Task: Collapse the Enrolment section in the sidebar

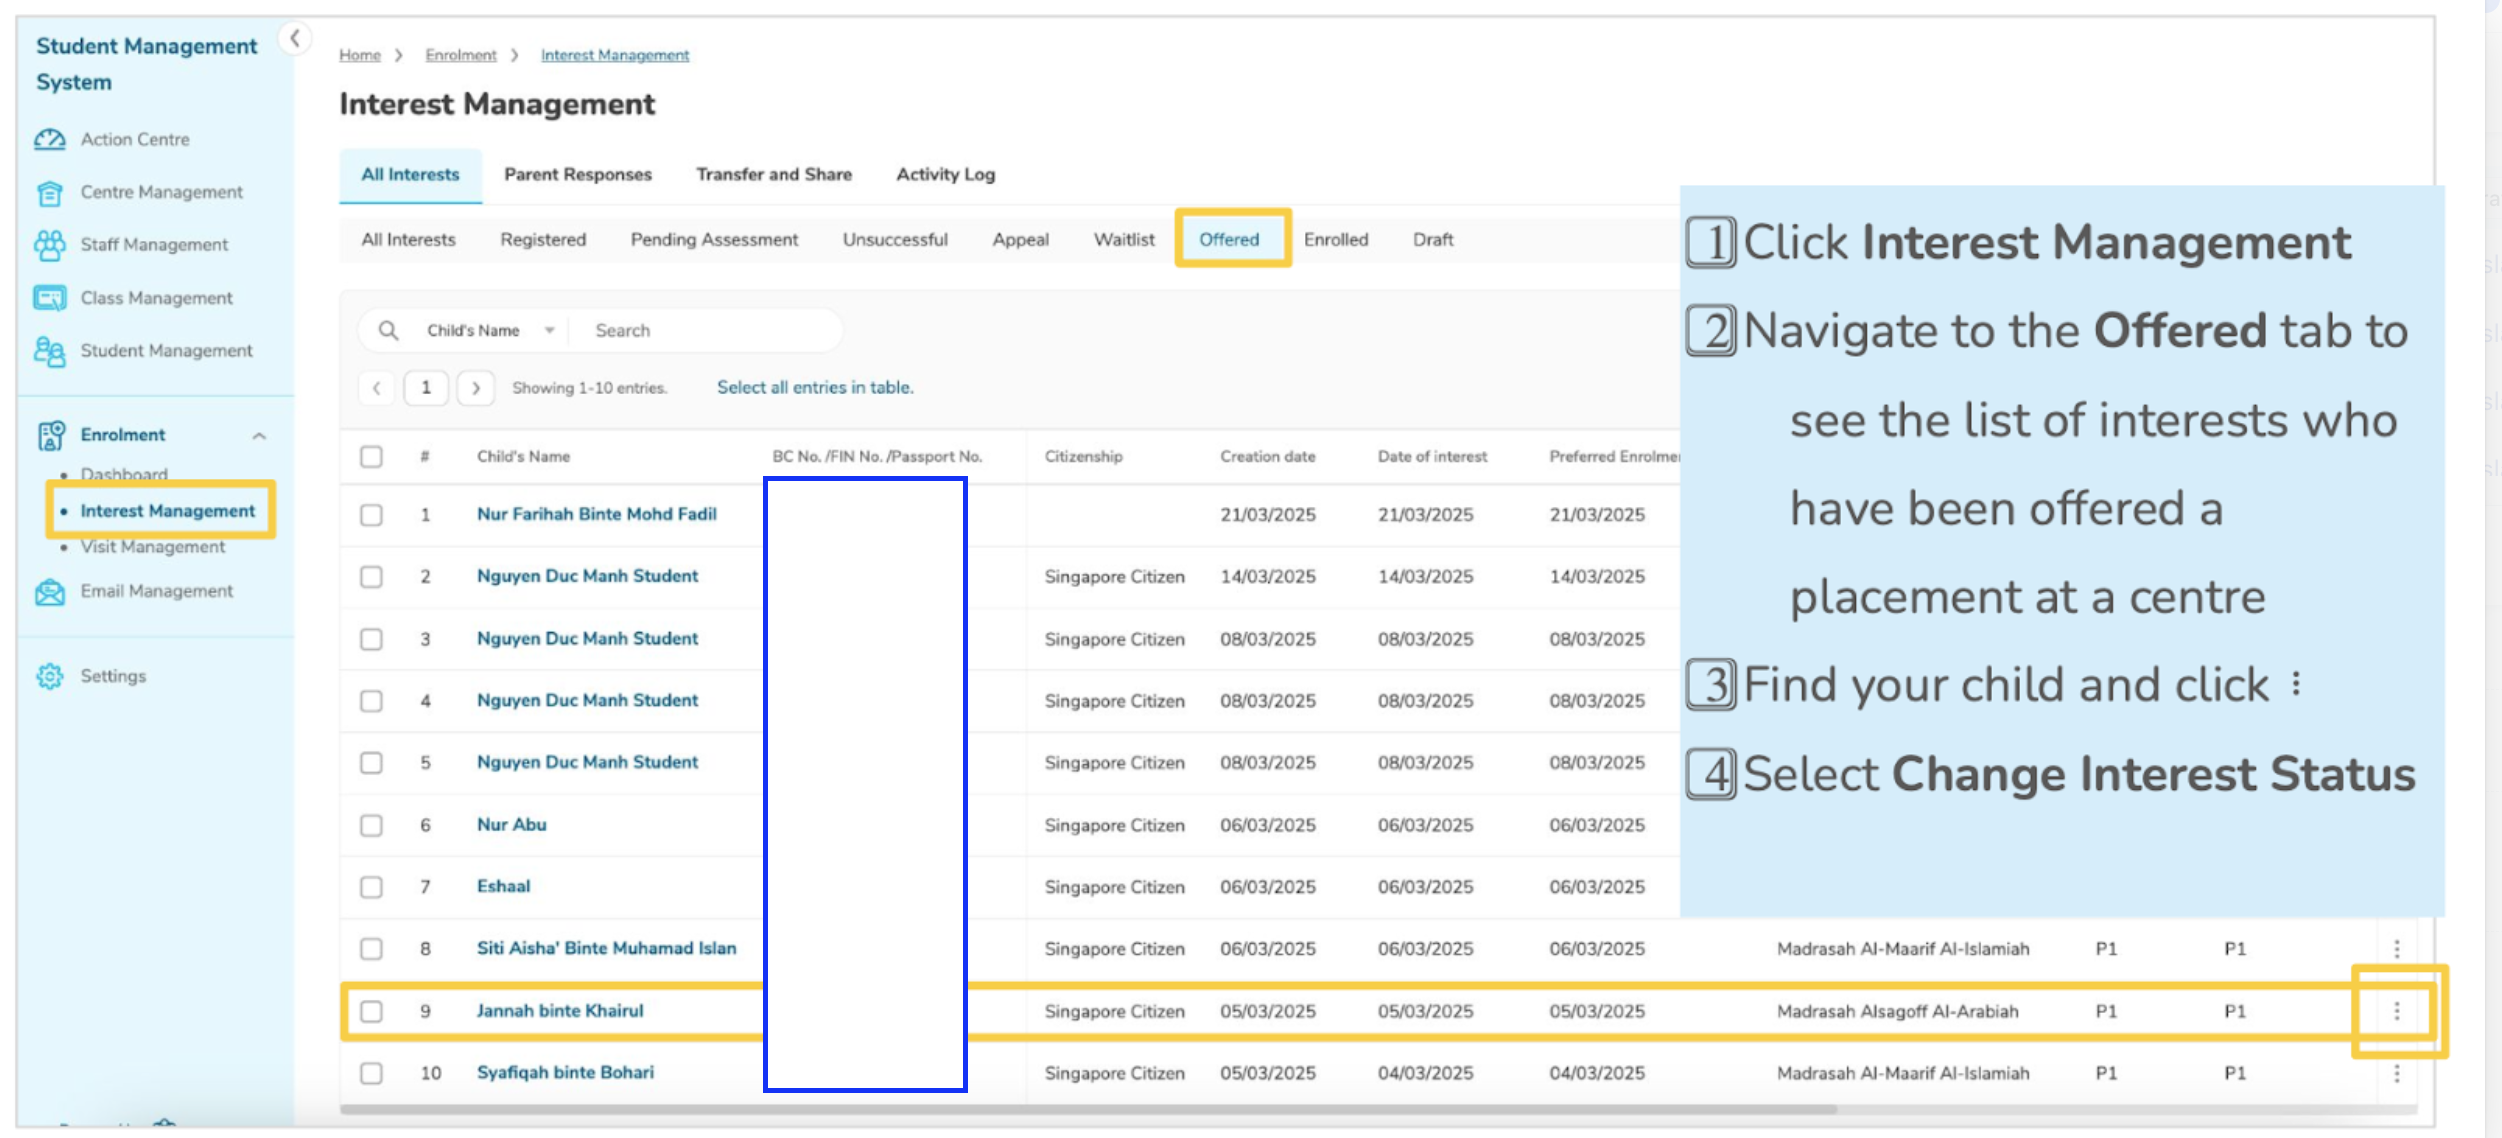Action: click(259, 436)
